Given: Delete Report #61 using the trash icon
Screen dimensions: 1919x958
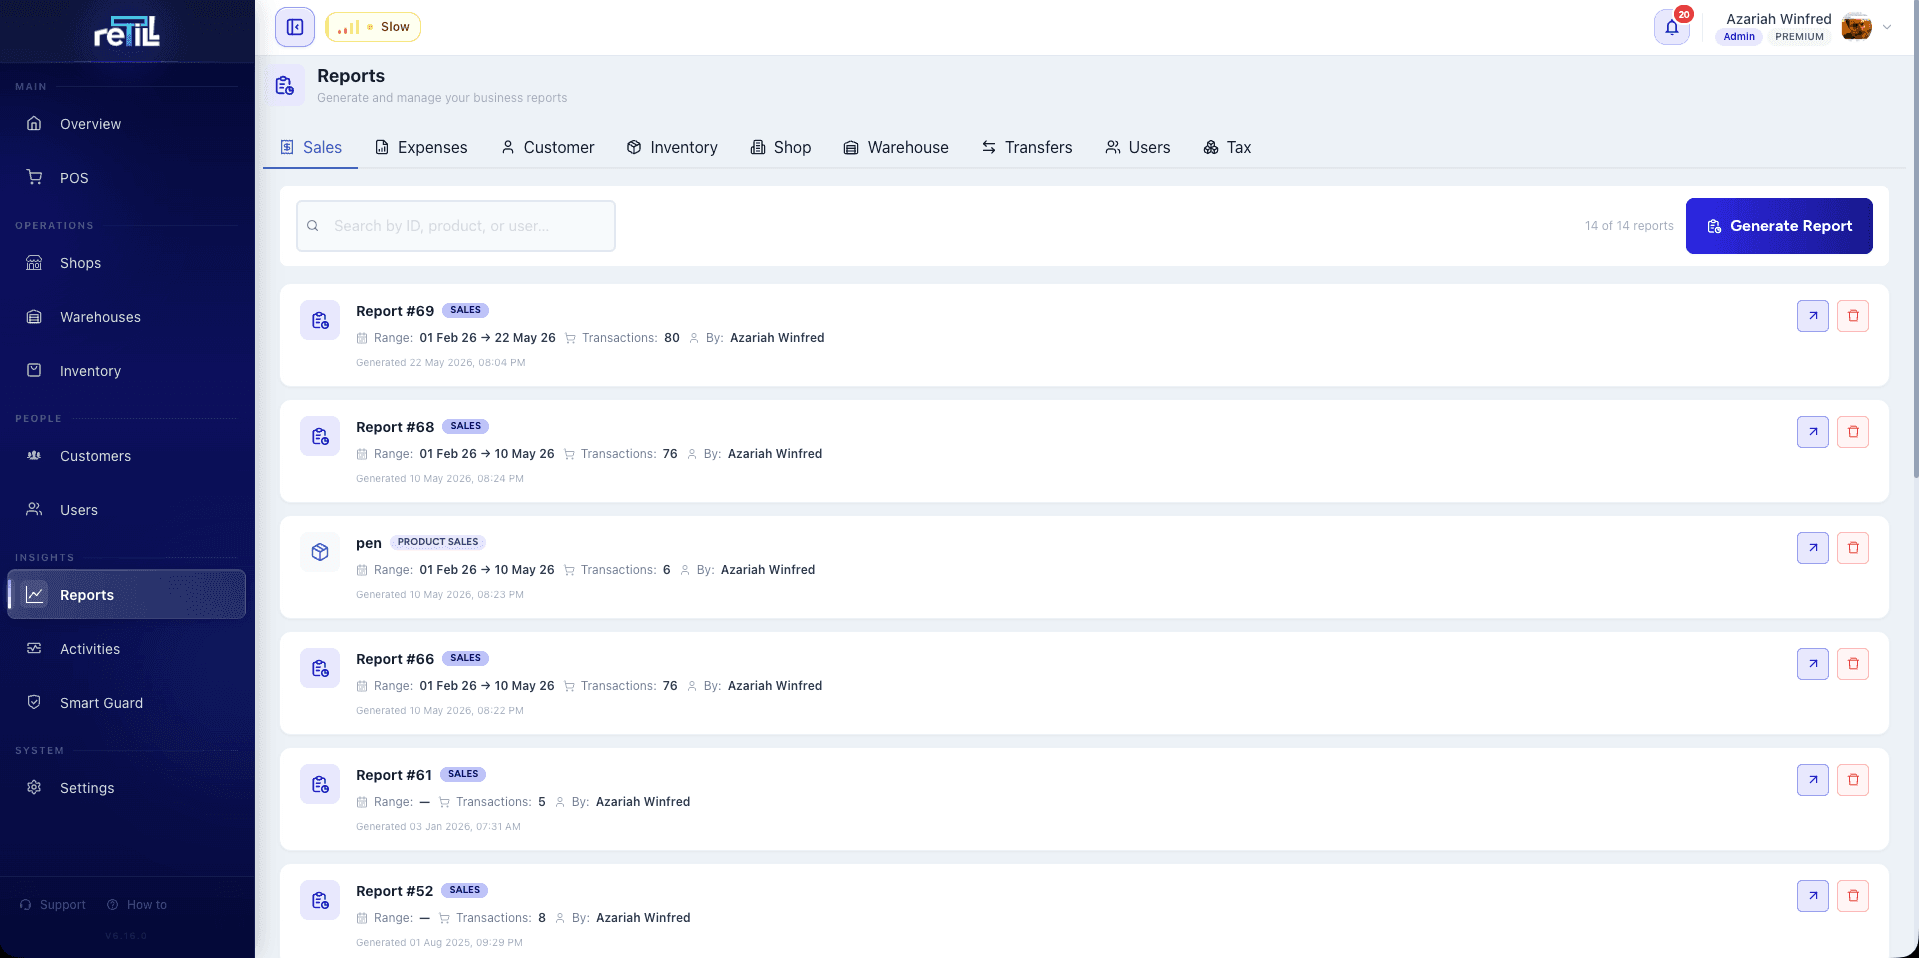Looking at the screenshot, I should [x=1853, y=780].
